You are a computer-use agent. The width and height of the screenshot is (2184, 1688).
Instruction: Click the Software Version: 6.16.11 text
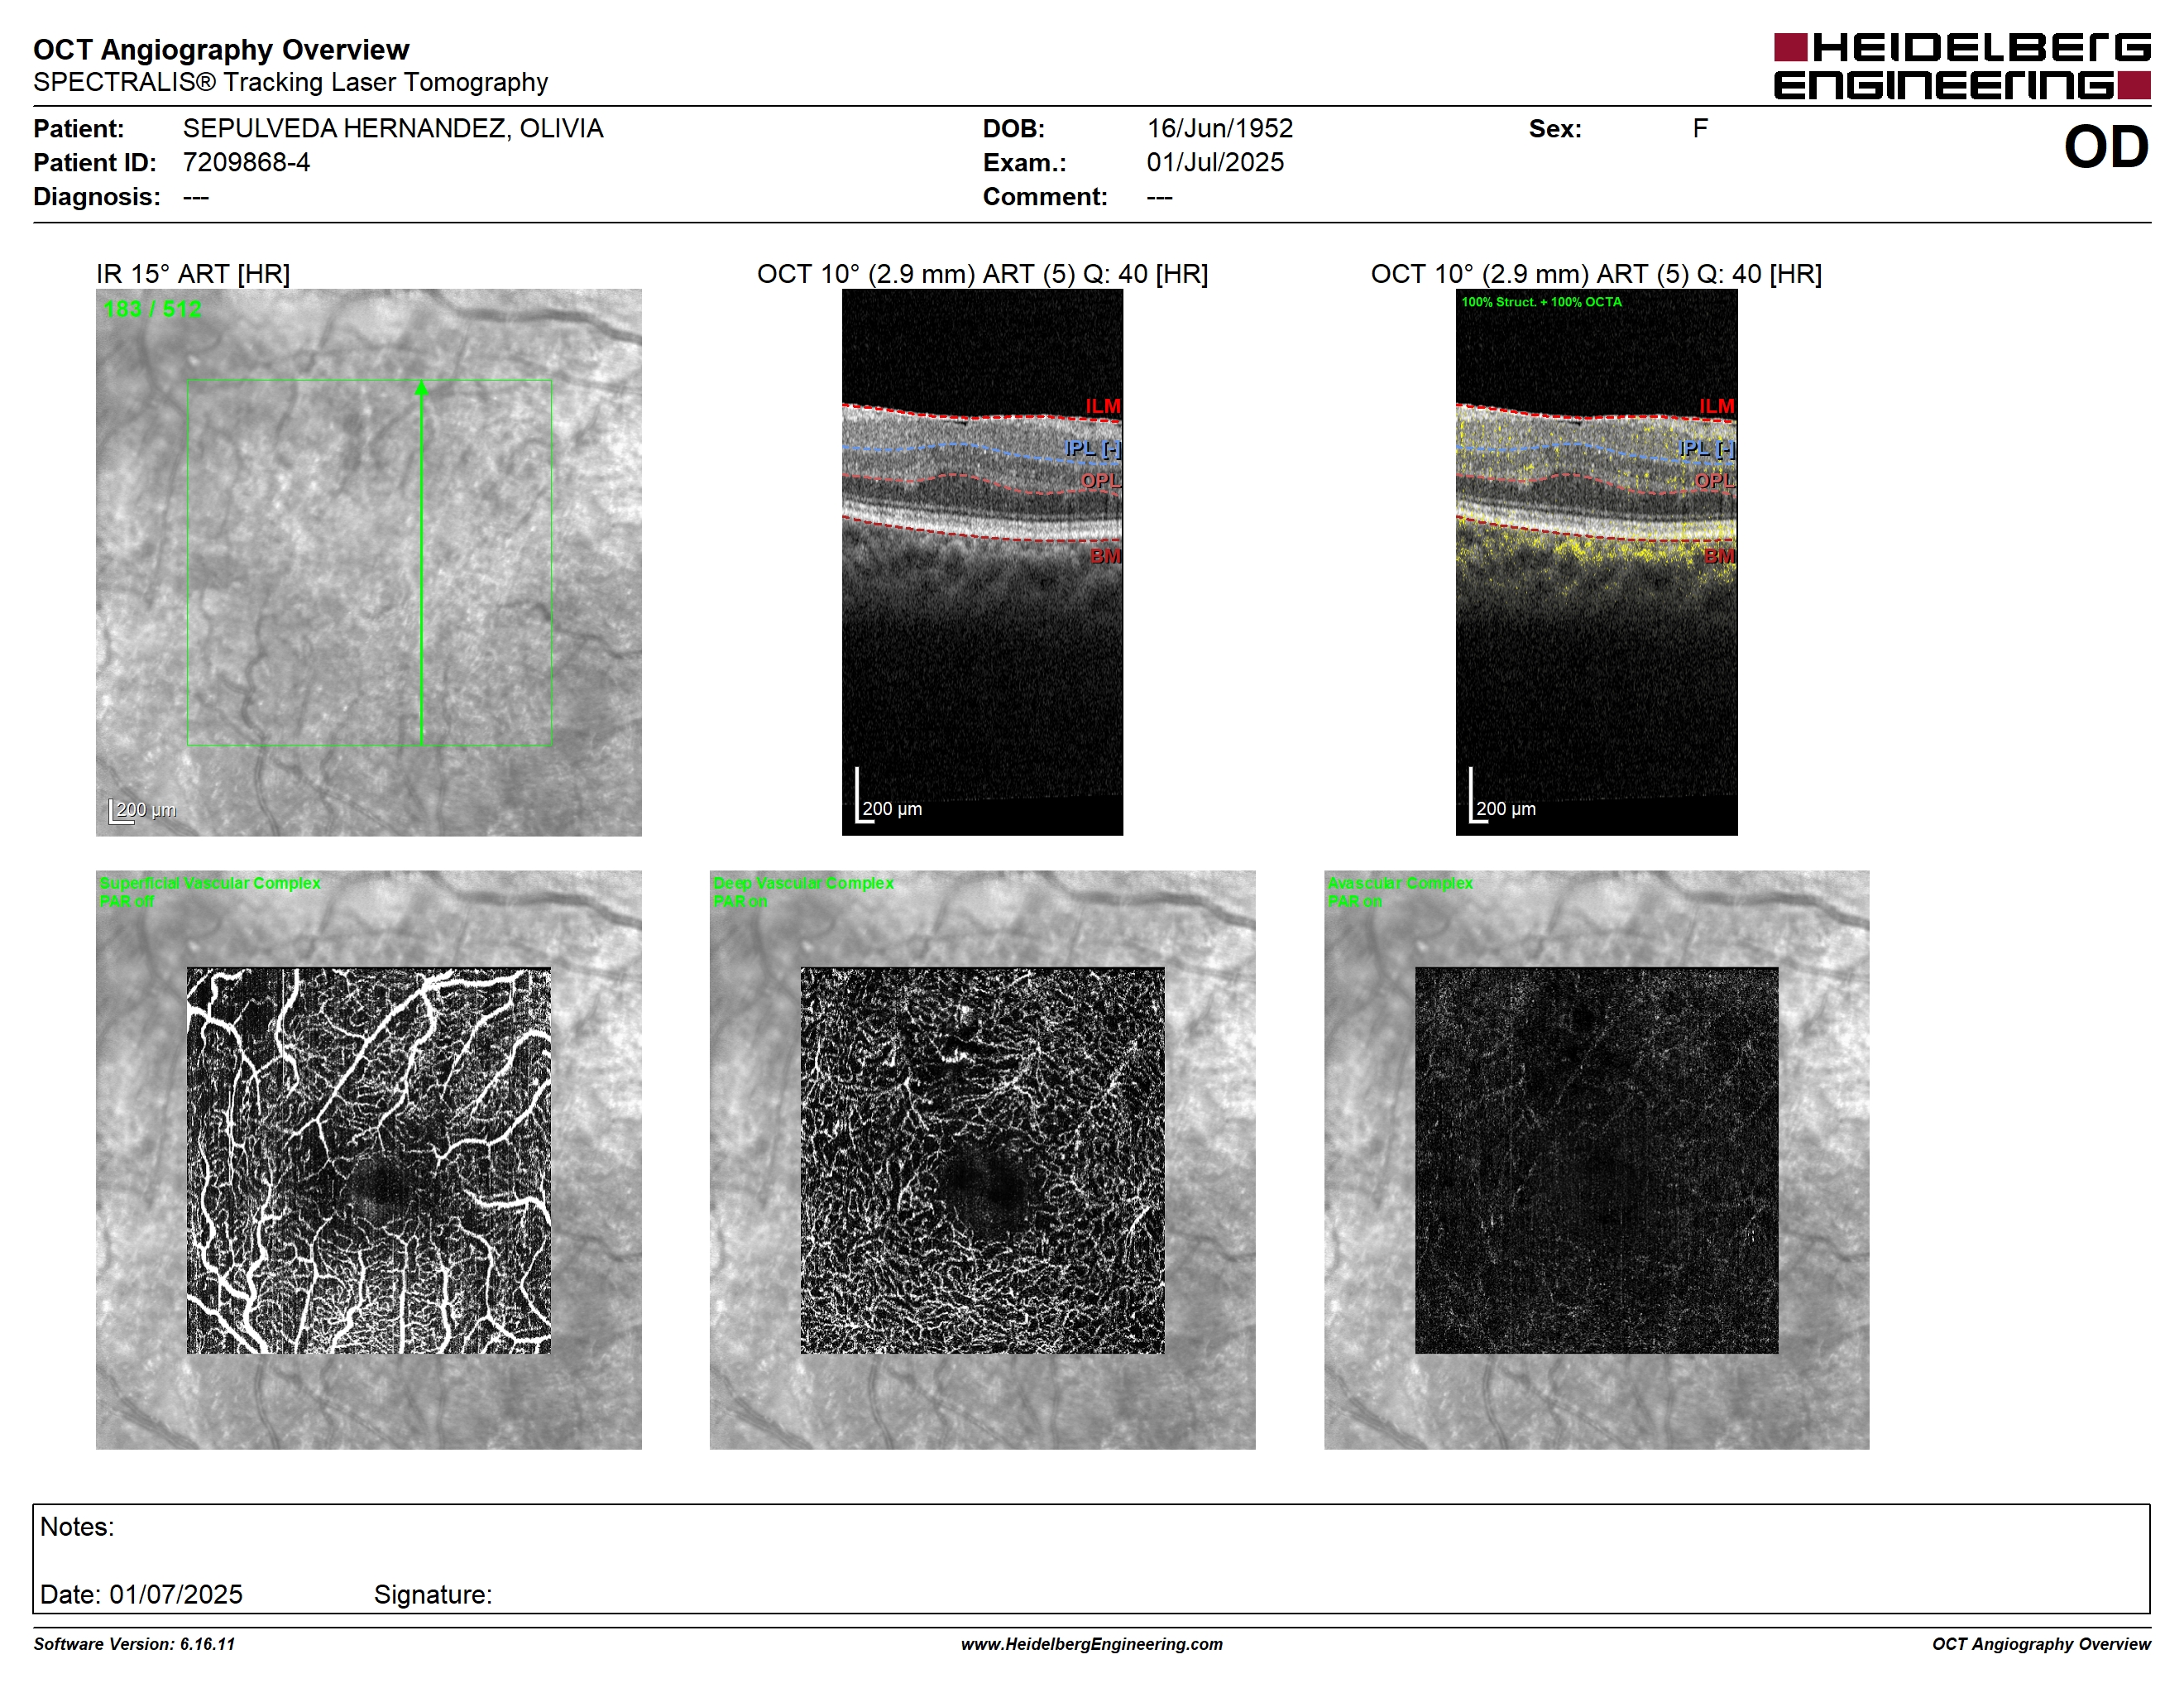[x=134, y=1644]
